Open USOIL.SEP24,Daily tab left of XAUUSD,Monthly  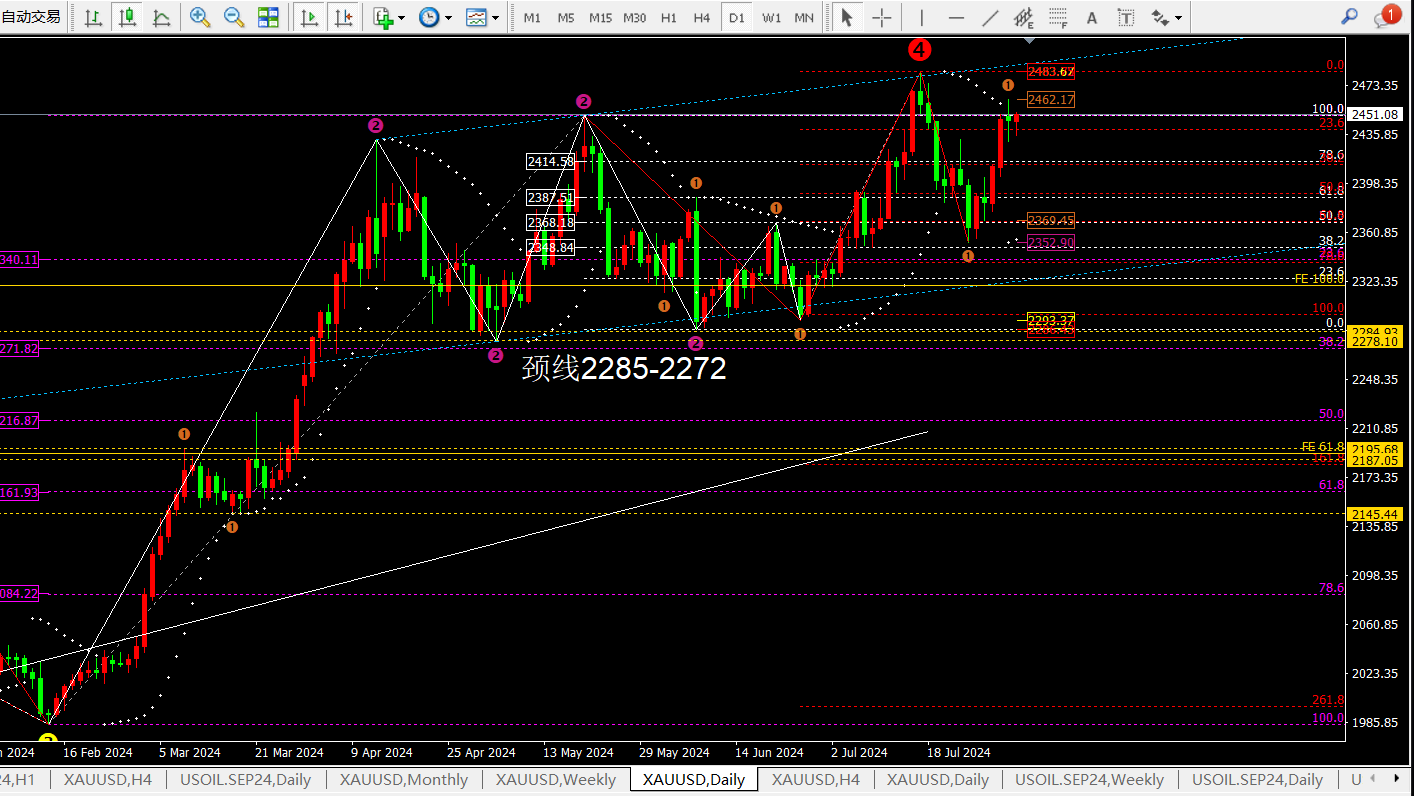245,779
